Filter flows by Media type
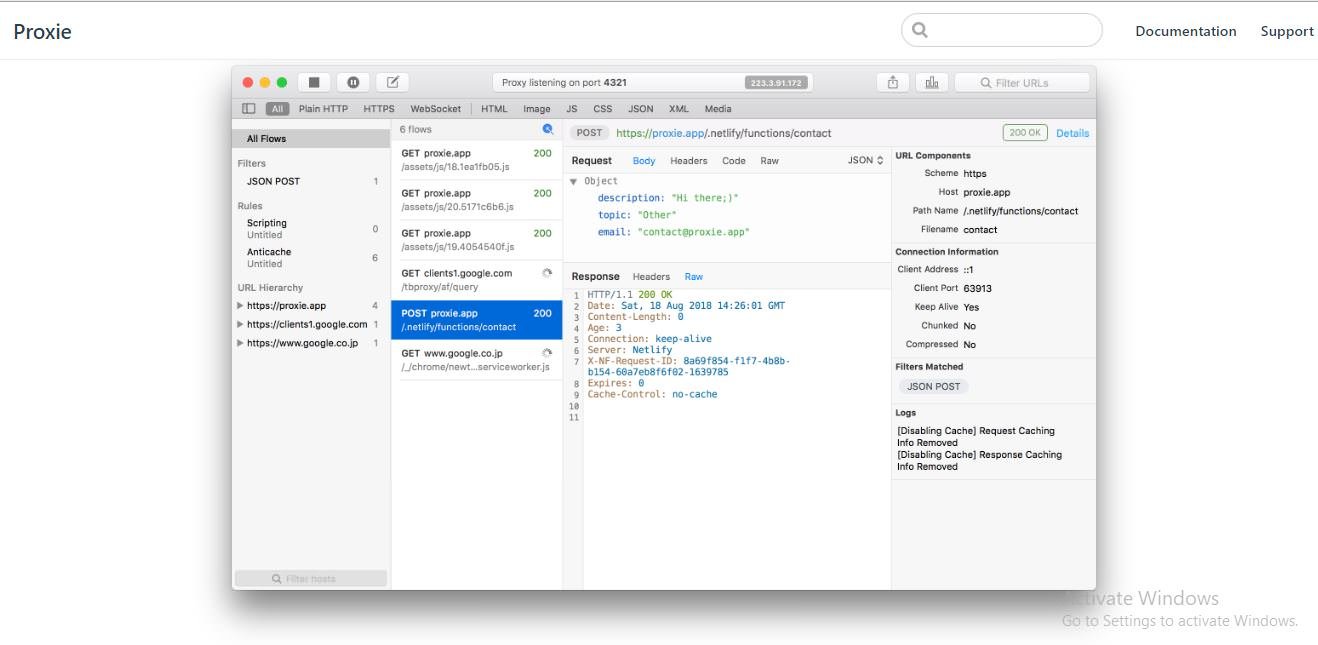The height and width of the screenshot is (645, 1318). point(718,109)
